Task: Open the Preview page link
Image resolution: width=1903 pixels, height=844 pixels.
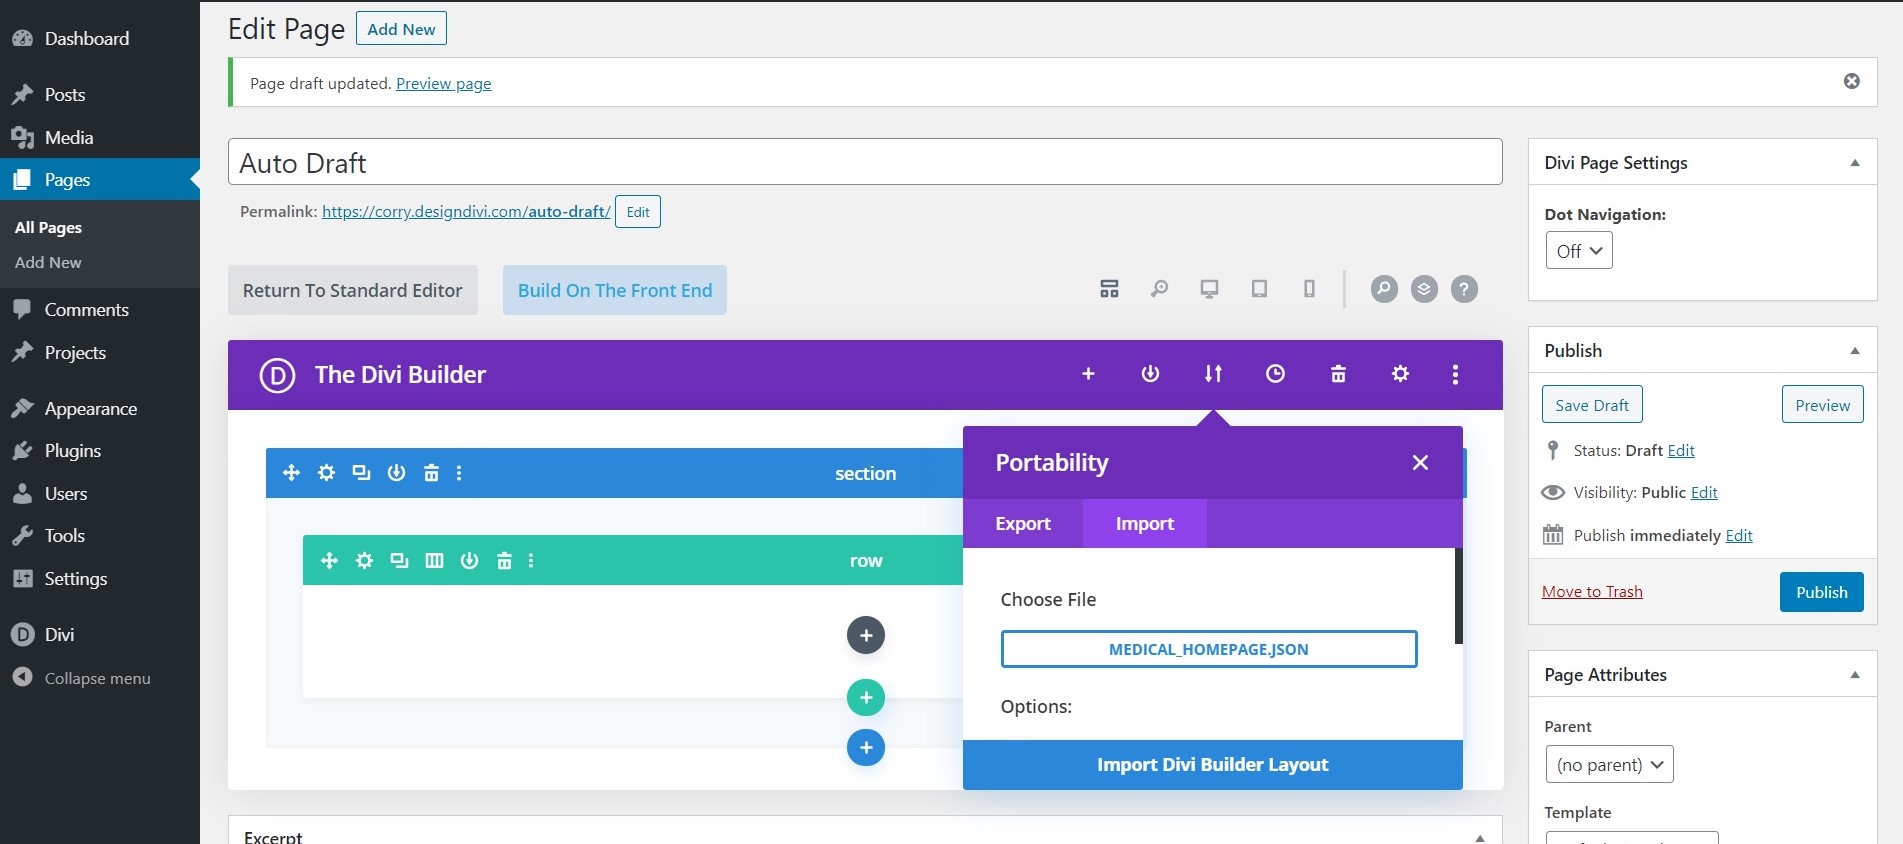Action: (444, 84)
